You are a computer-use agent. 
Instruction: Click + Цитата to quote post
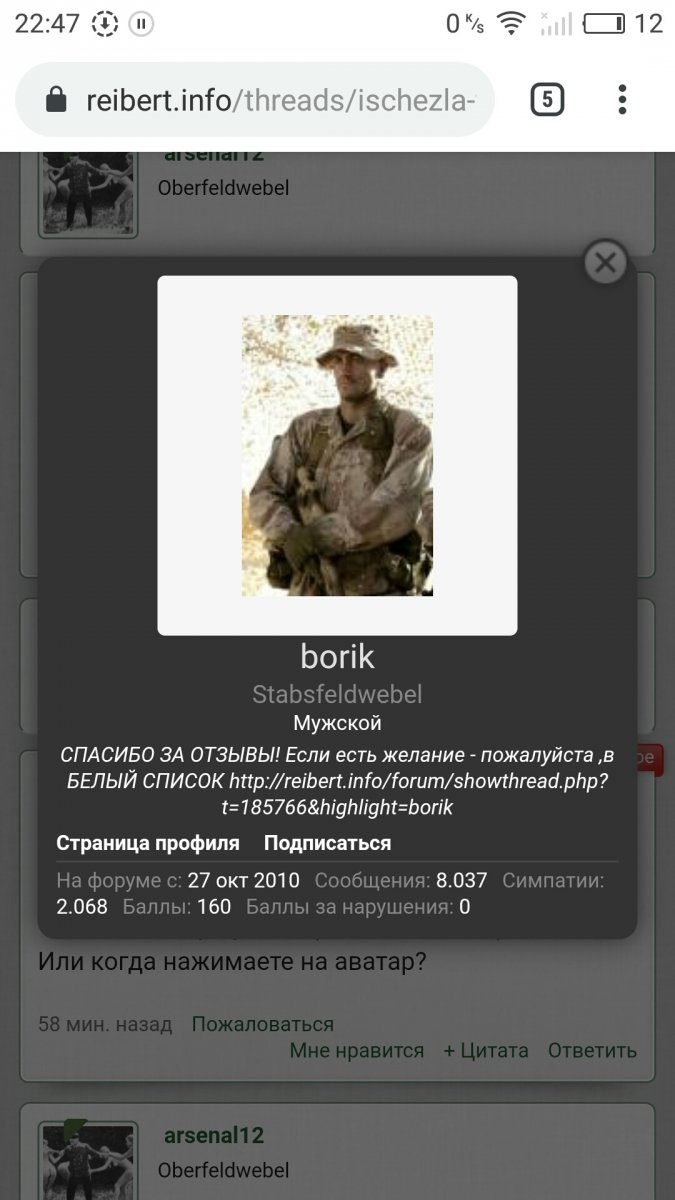coord(486,1050)
